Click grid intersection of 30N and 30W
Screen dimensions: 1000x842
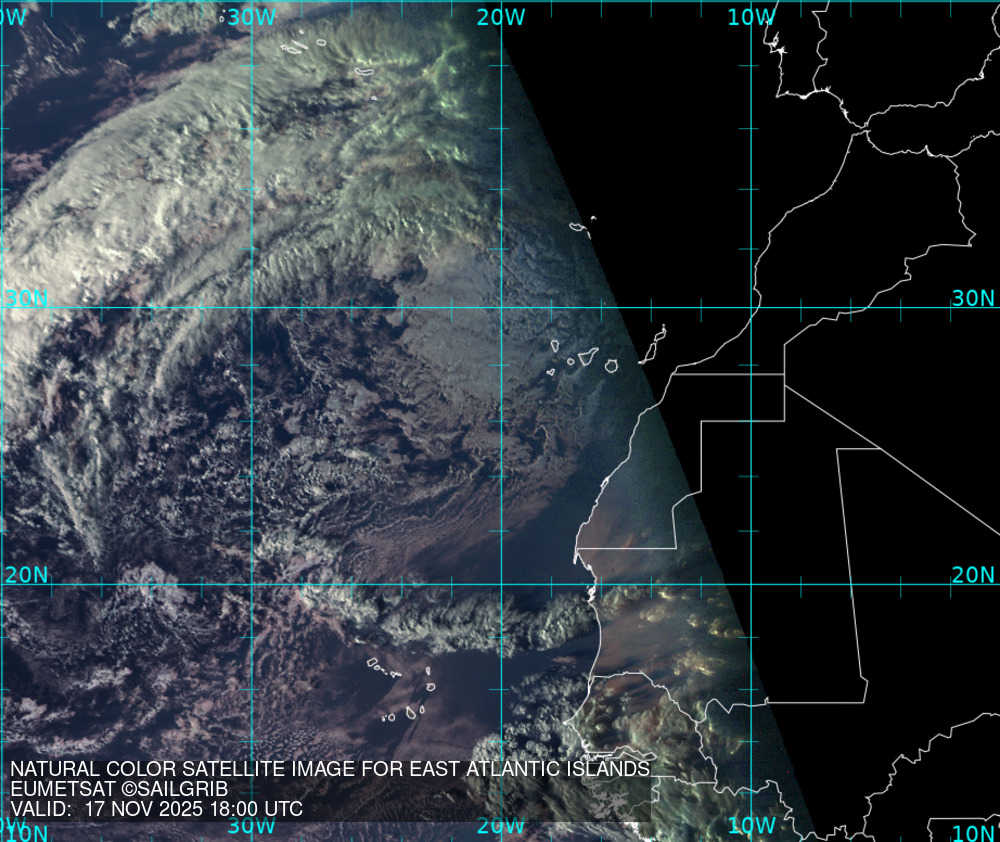tap(251, 308)
